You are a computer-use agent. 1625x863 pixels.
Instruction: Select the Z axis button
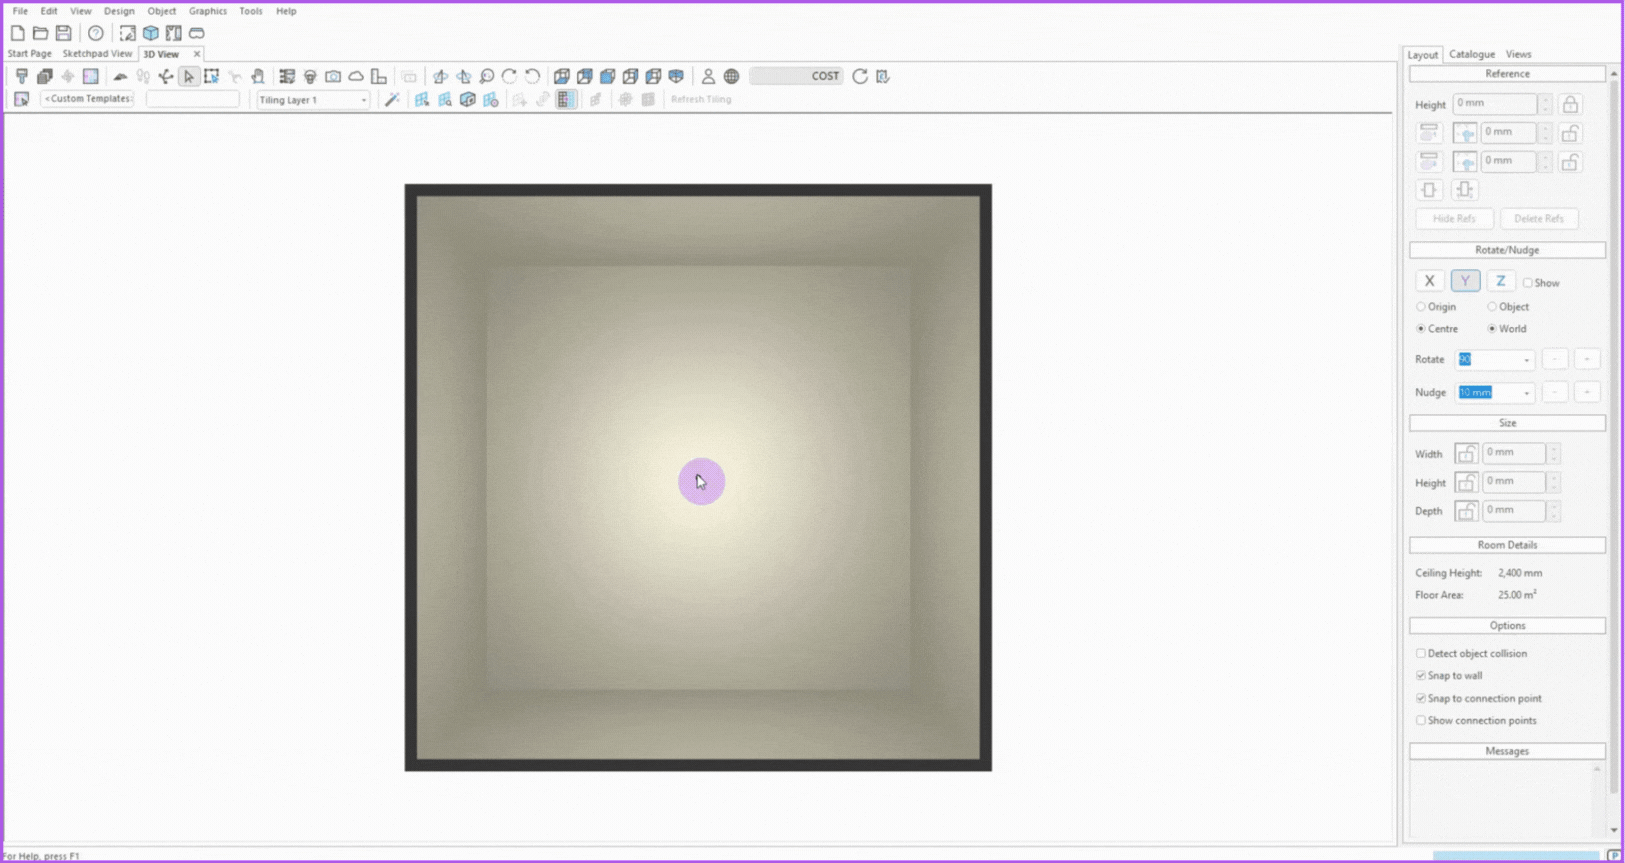pyautogui.click(x=1500, y=281)
